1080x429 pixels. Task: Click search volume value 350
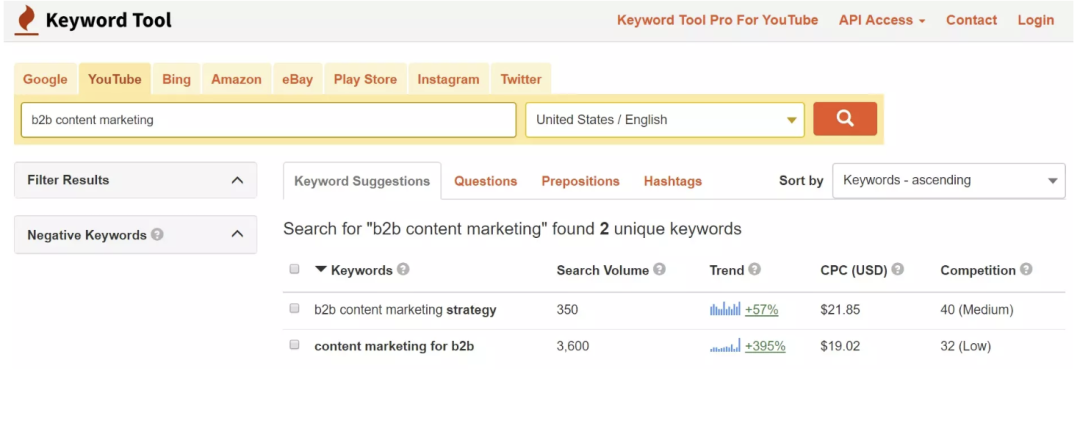coord(568,310)
